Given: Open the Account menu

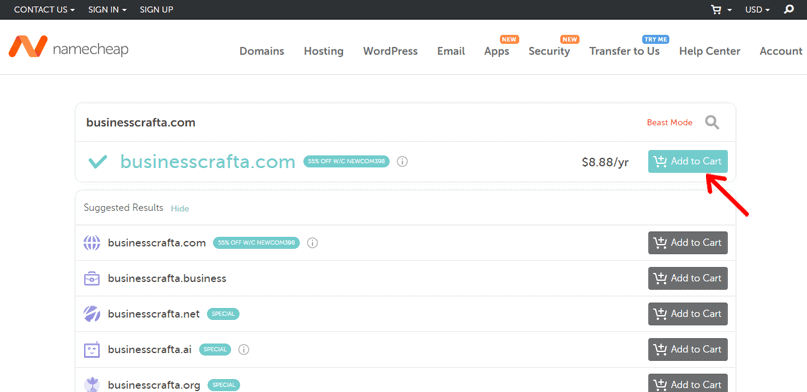Looking at the screenshot, I should pos(781,51).
